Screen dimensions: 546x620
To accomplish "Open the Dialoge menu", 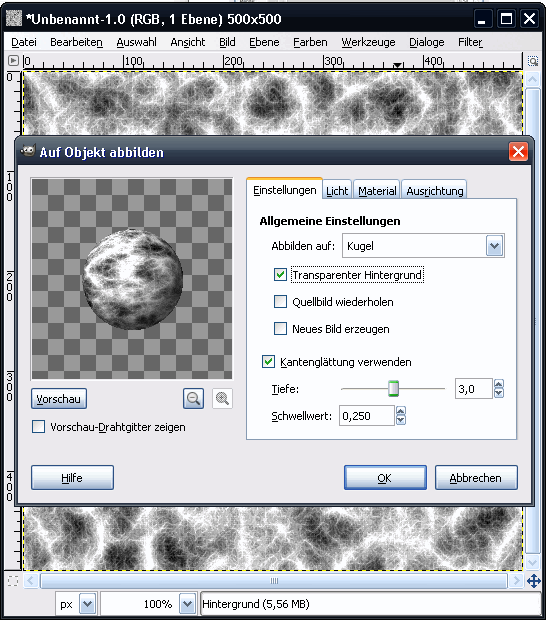I will [x=427, y=42].
